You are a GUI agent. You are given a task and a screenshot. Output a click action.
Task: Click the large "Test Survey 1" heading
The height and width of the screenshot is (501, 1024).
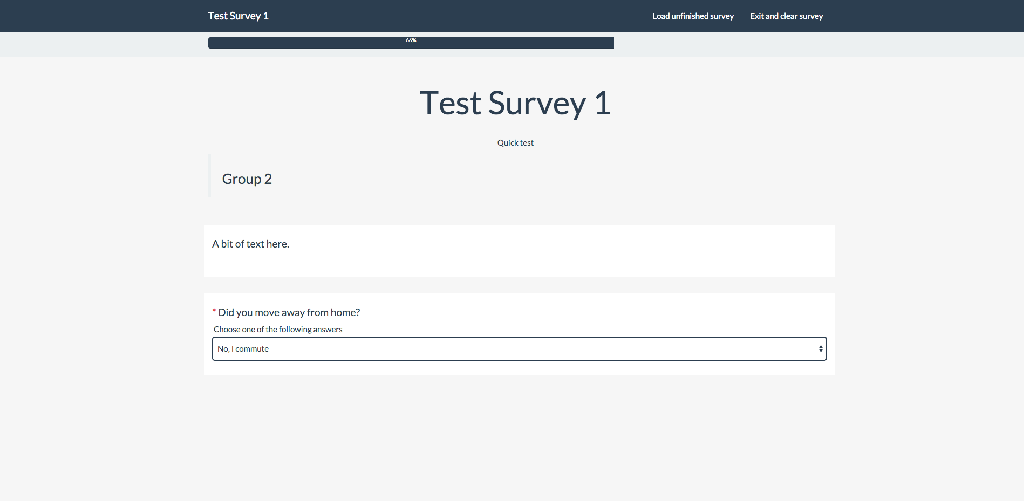click(515, 103)
